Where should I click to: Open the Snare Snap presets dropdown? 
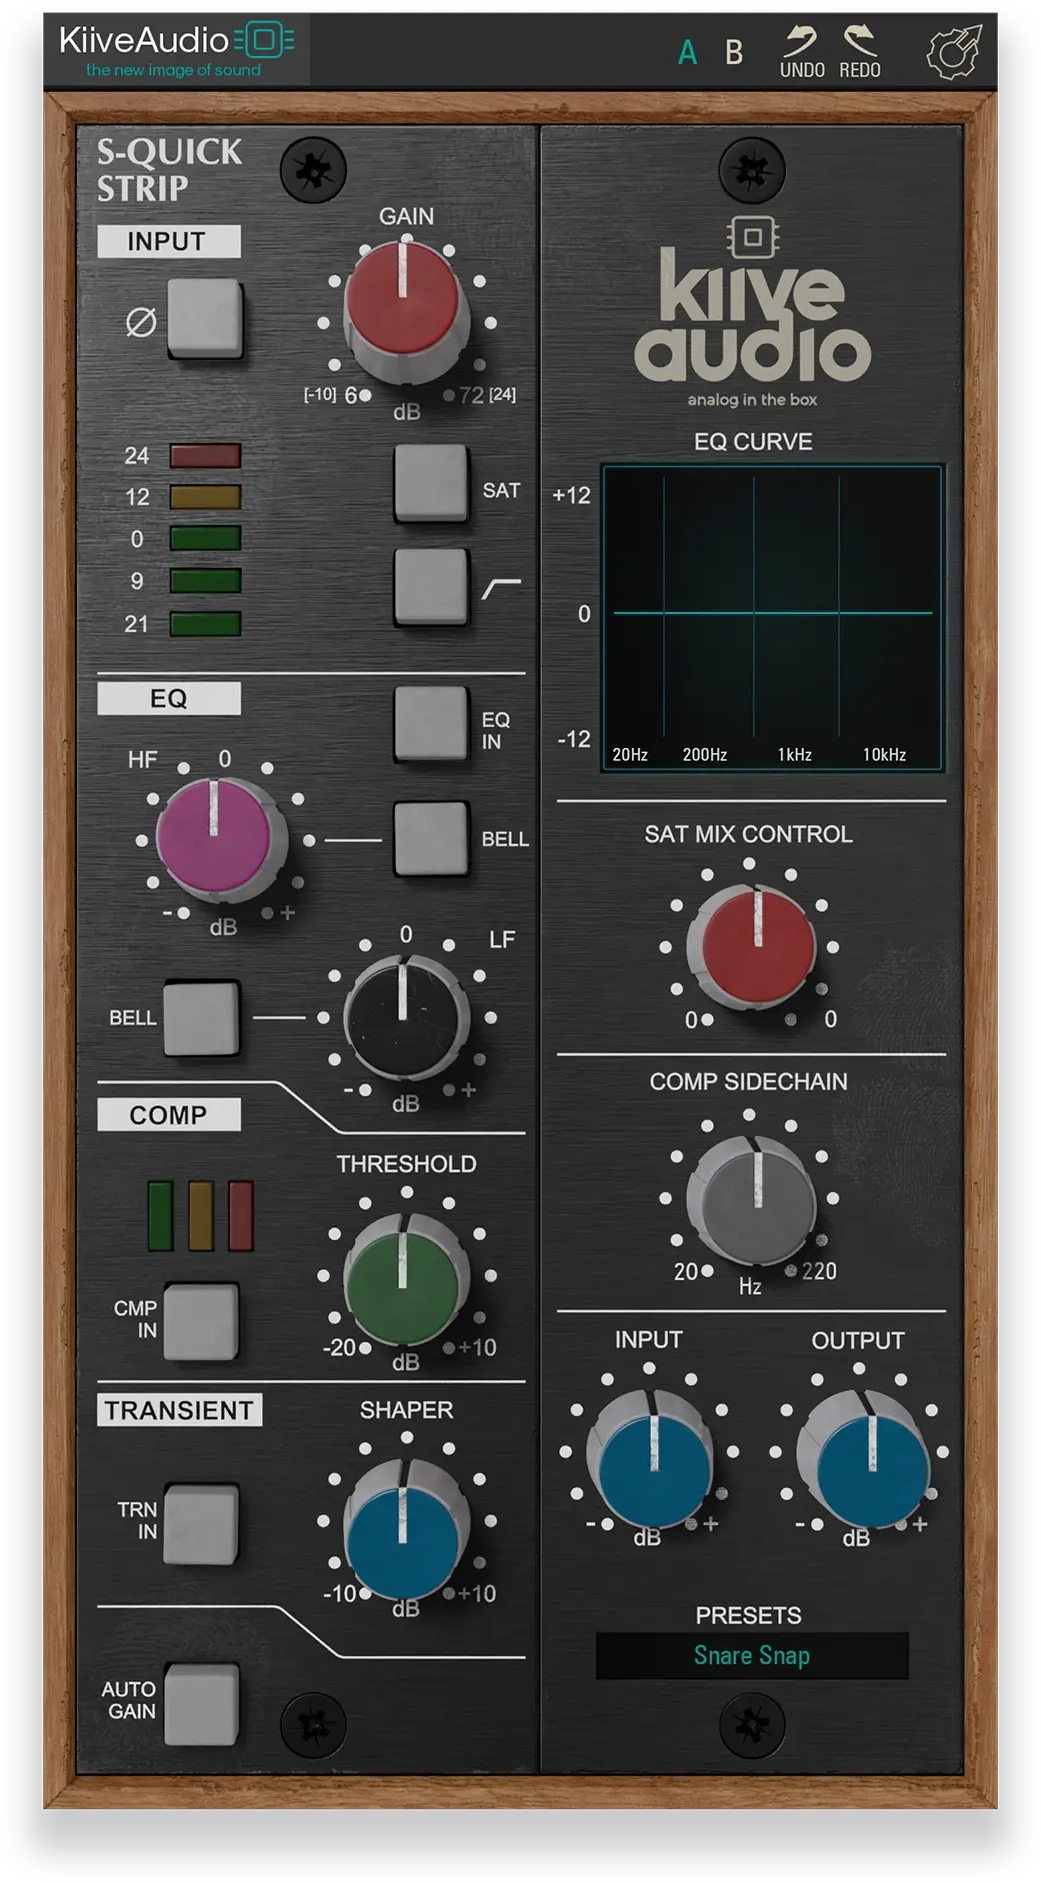752,1655
